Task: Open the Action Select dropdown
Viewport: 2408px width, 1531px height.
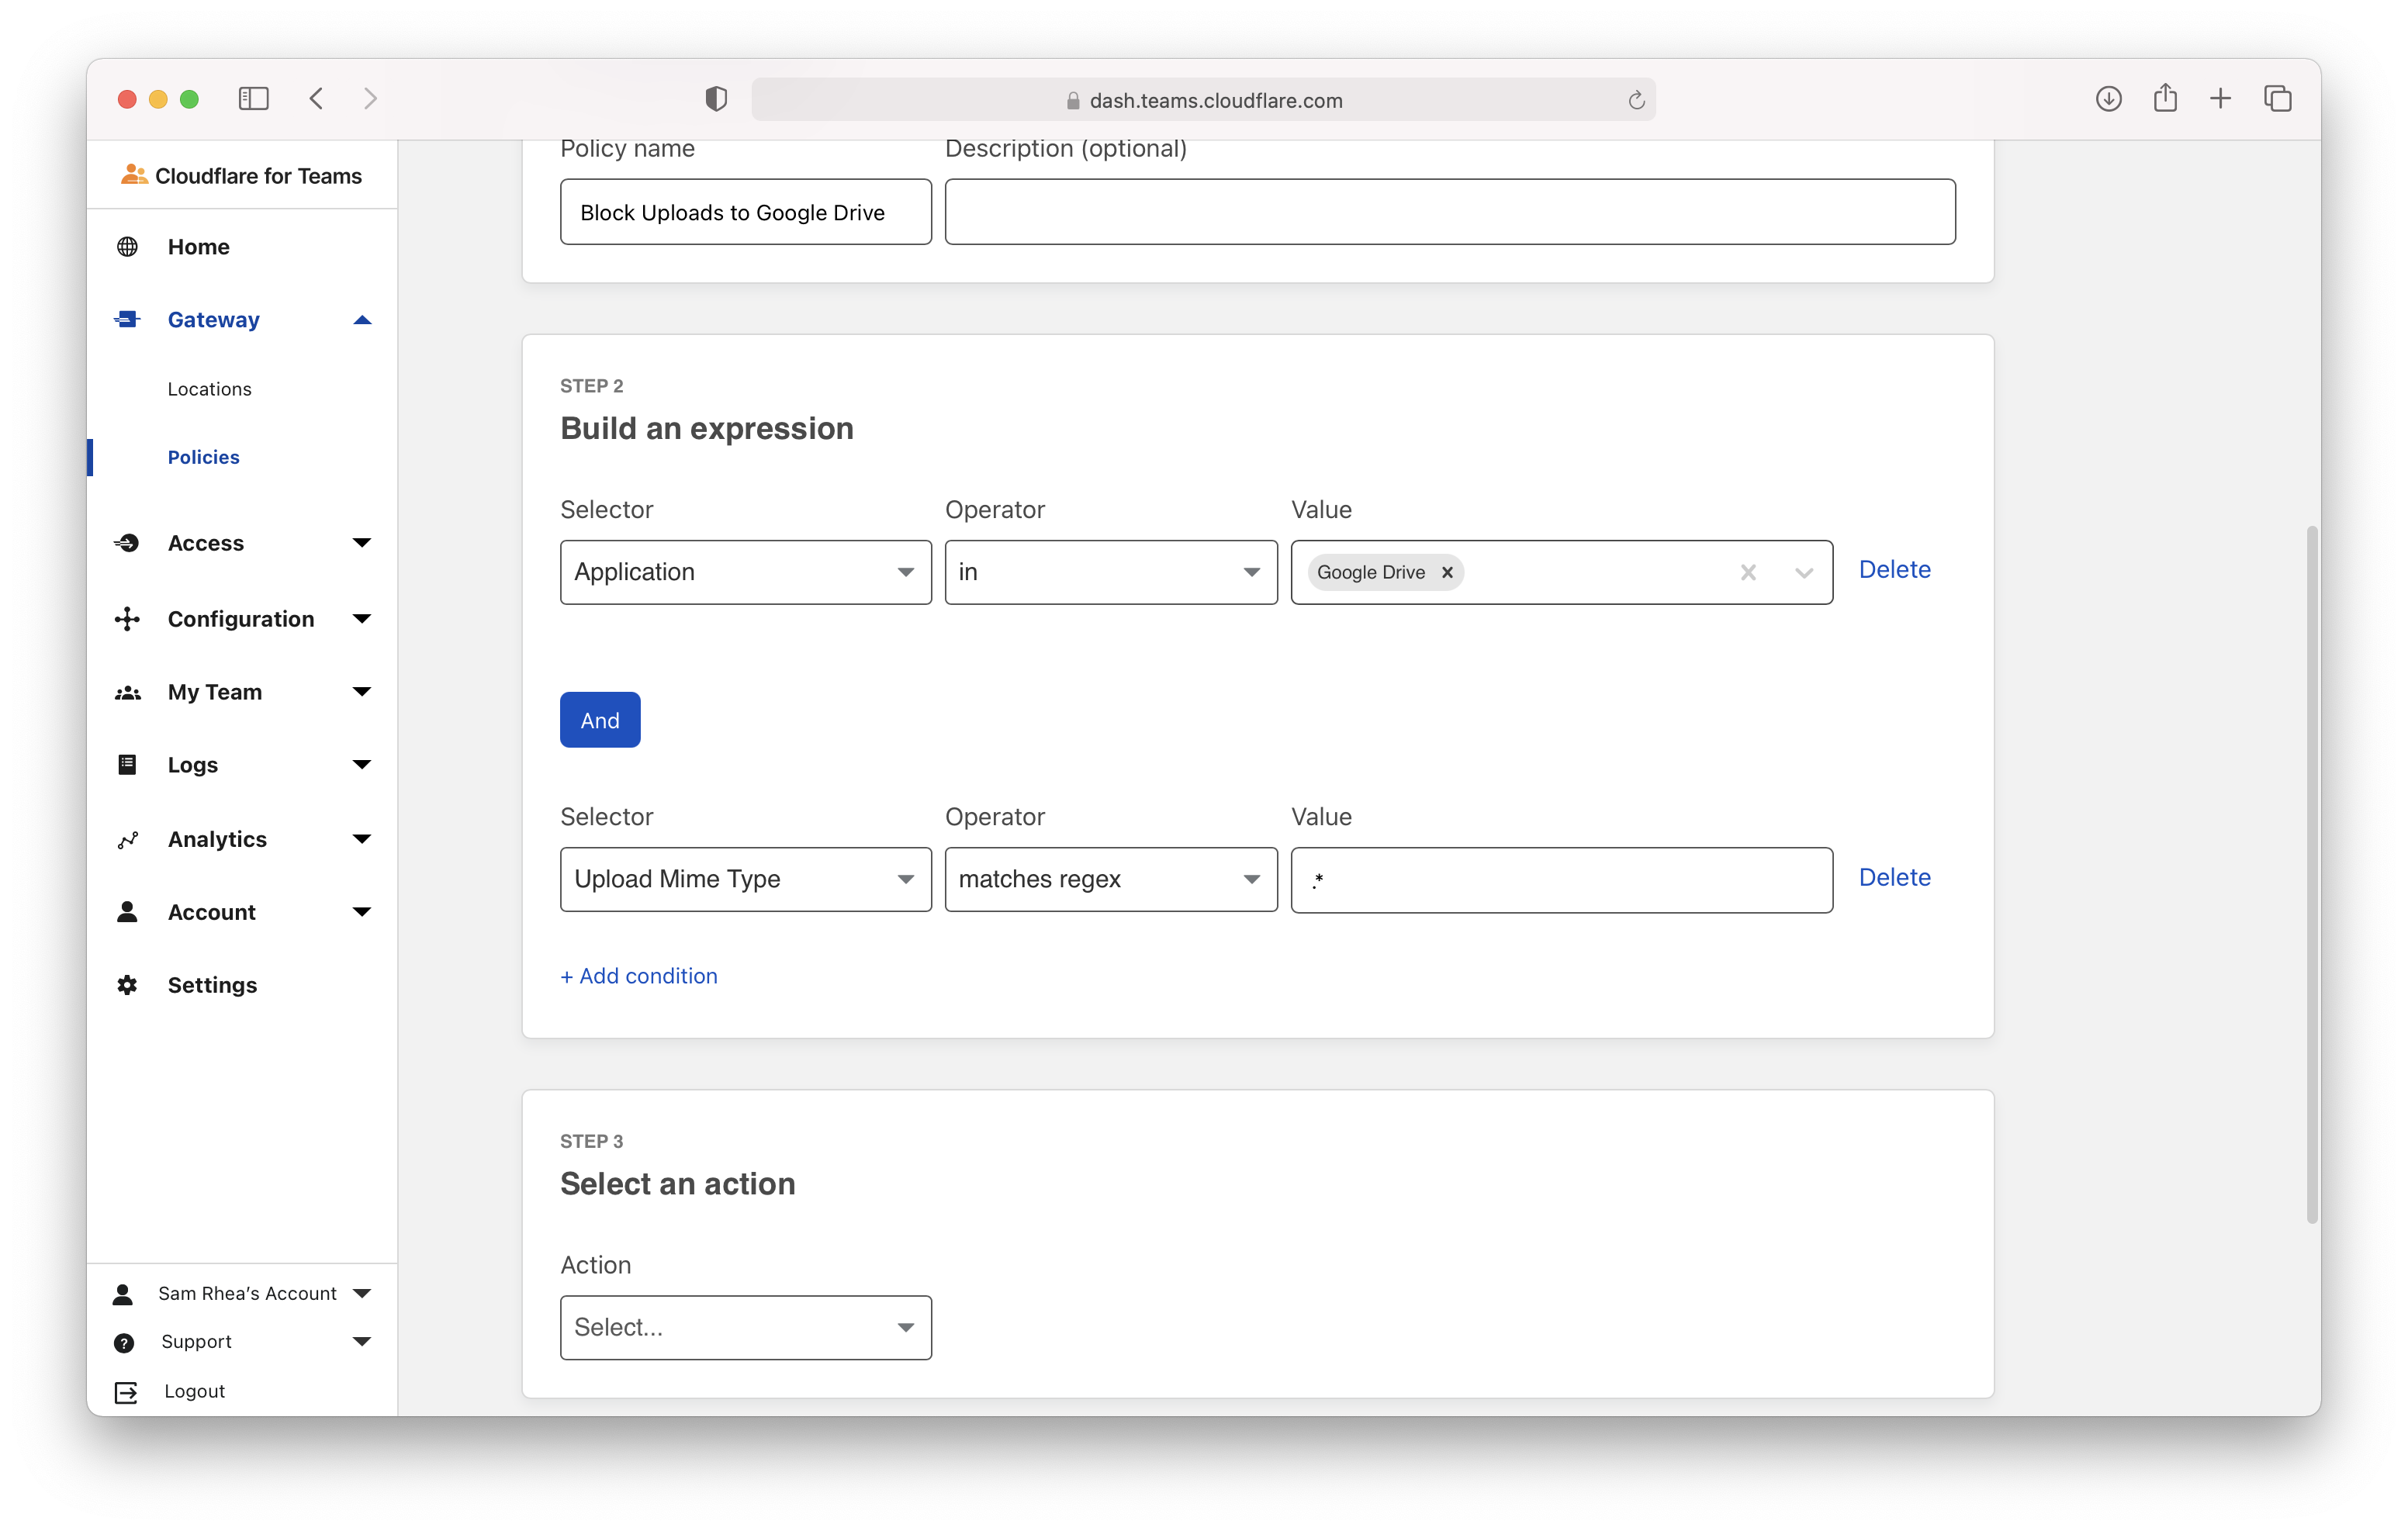Action: tap(745, 1327)
